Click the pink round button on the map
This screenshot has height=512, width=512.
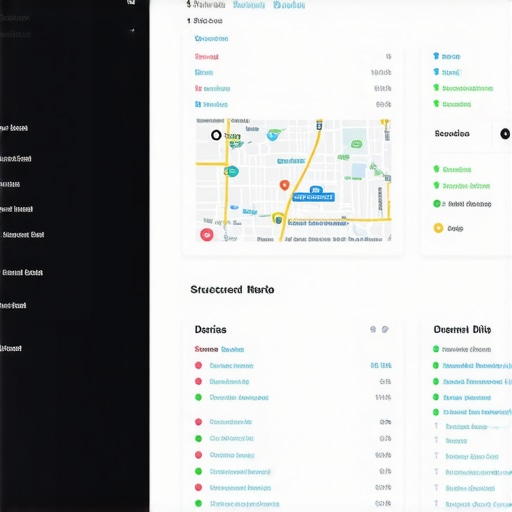point(207,235)
